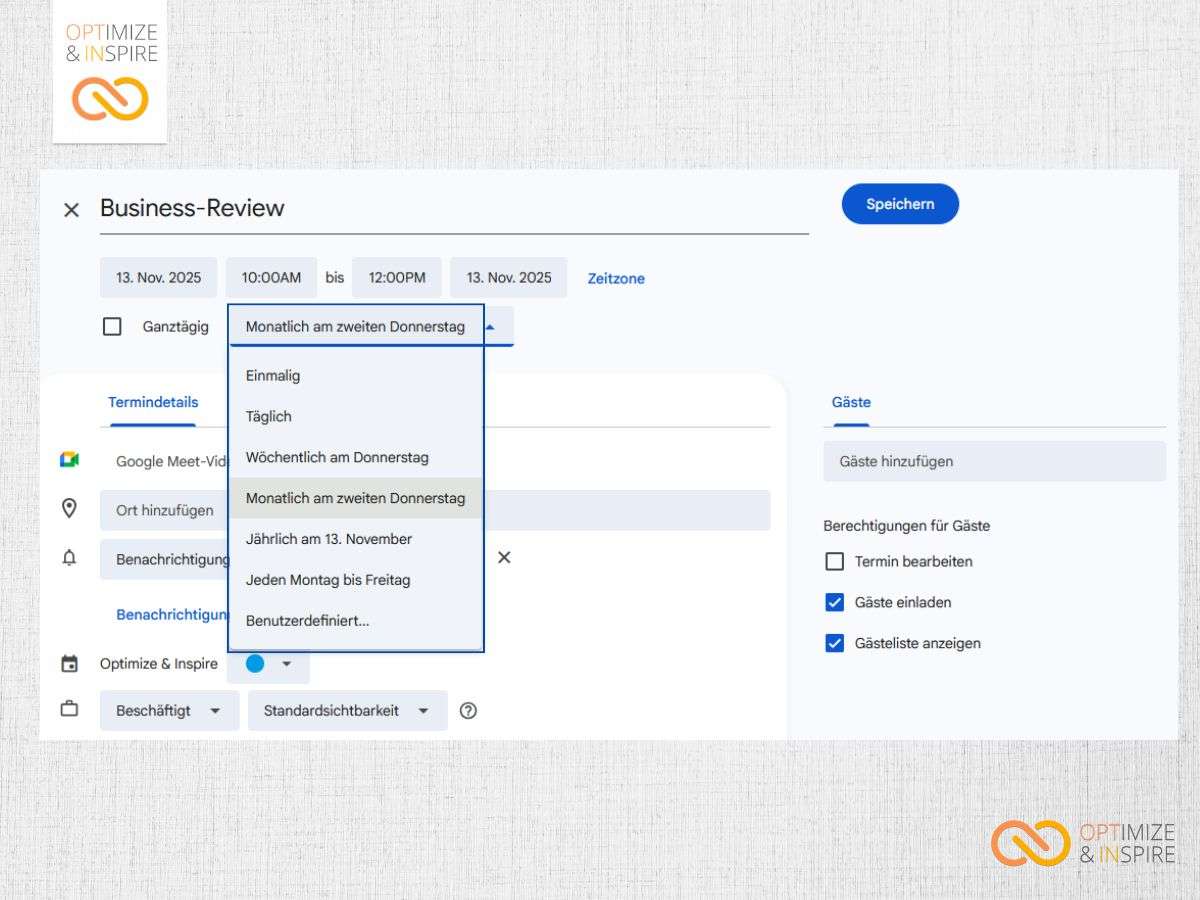Close the event editor with X
The height and width of the screenshot is (900, 1200).
click(x=71, y=209)
